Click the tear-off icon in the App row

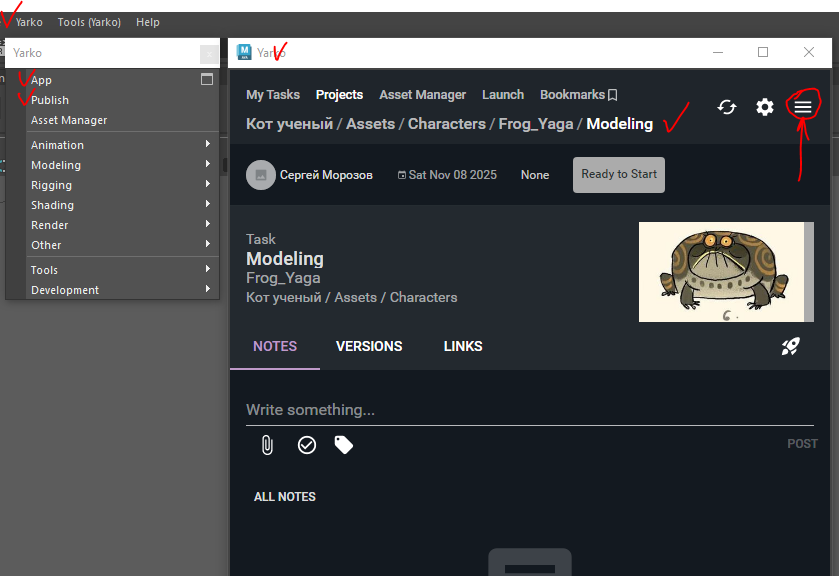(207, 79)
